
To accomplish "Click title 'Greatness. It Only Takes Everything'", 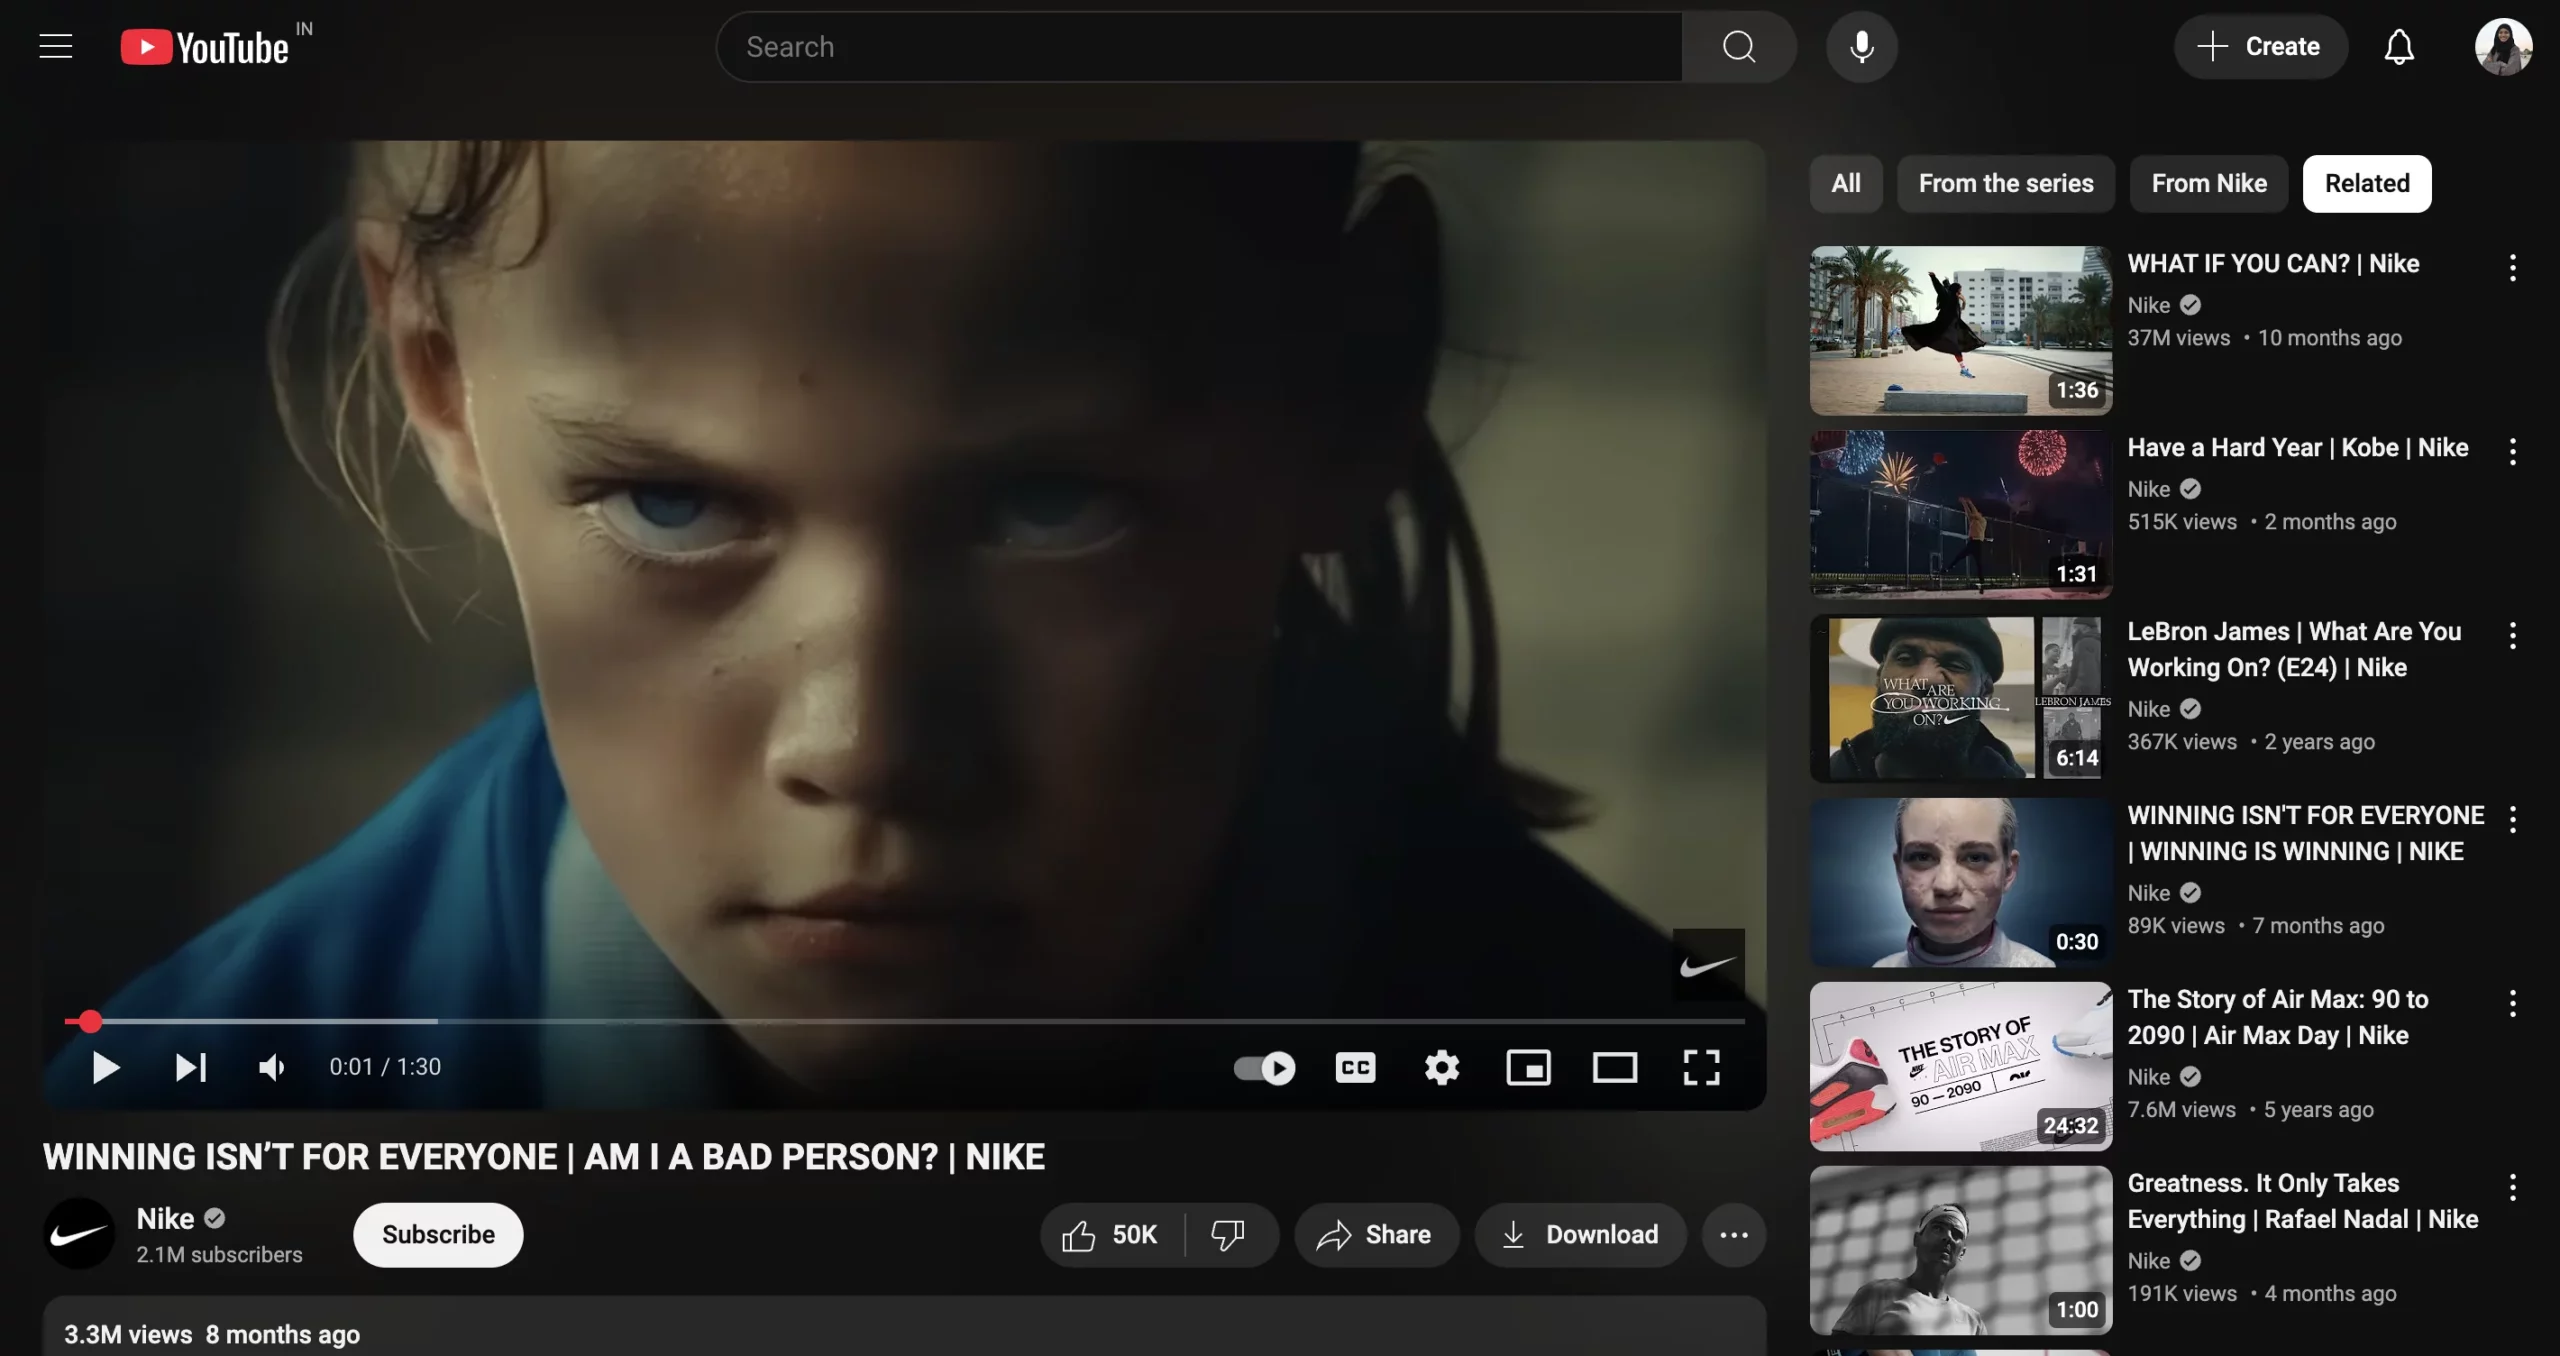I will click(x=2302, y=1201).
